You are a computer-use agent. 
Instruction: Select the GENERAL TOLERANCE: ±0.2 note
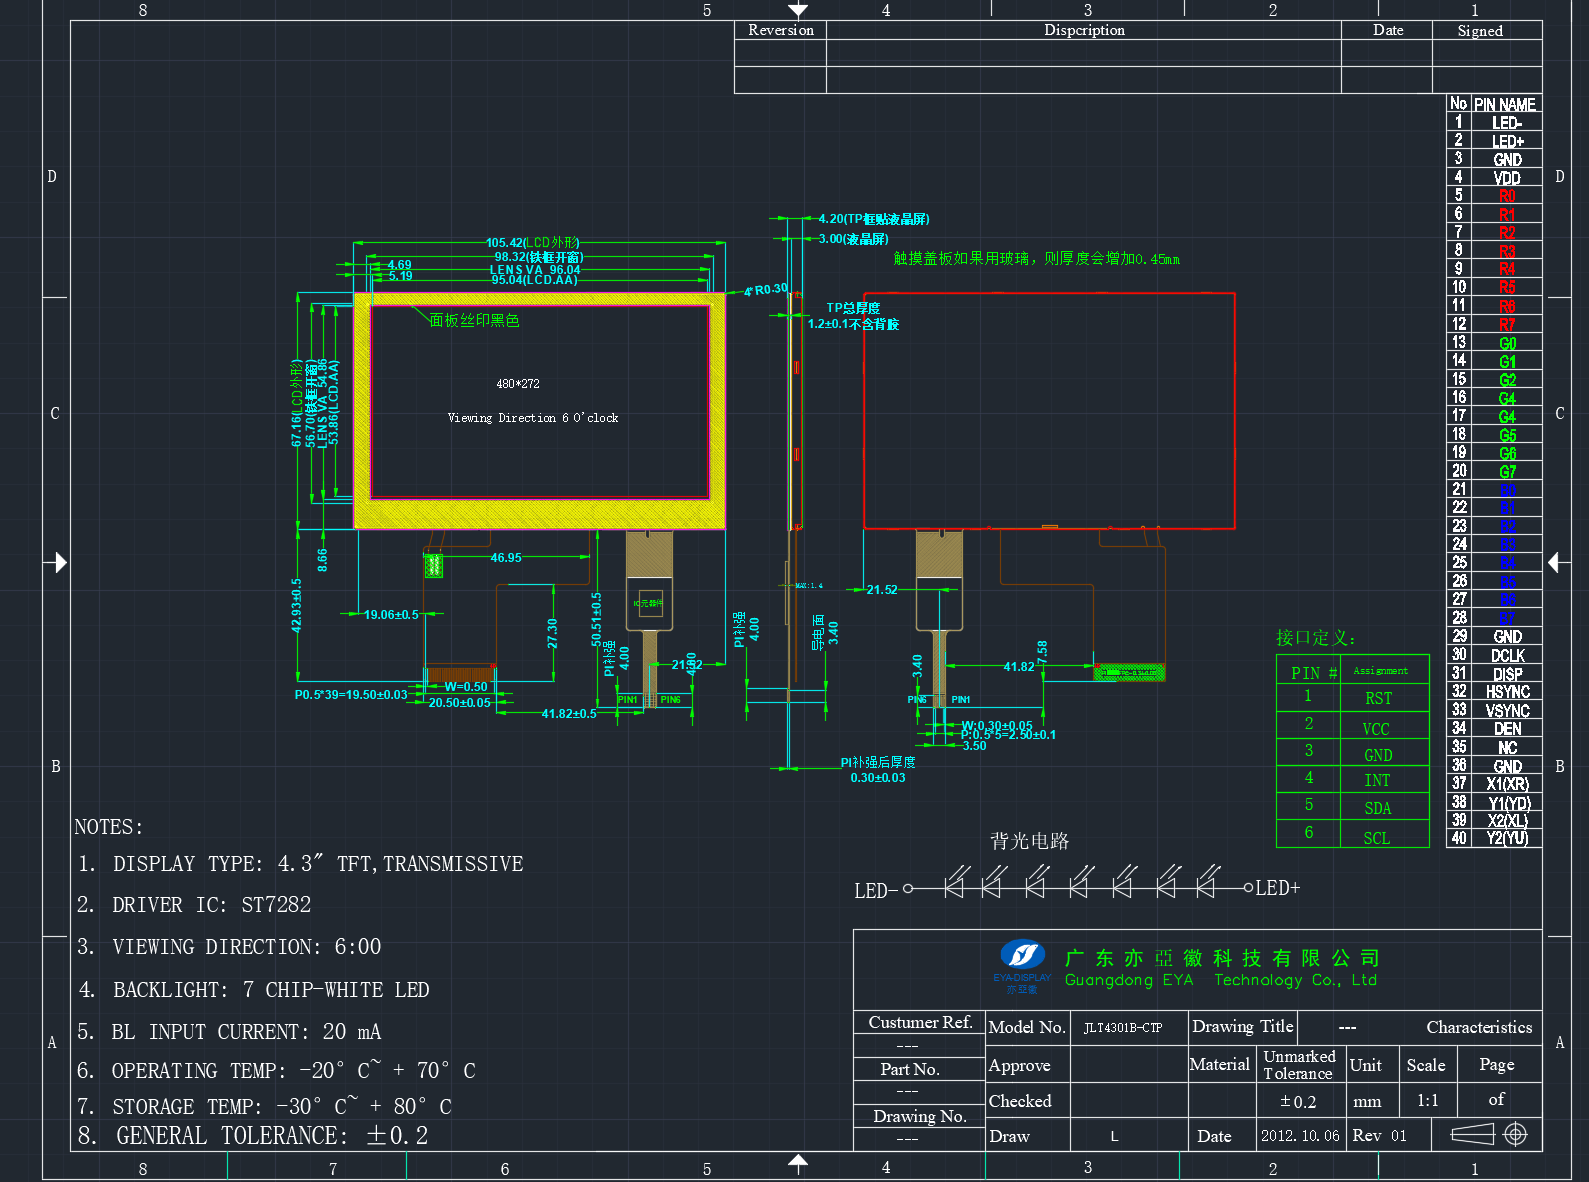[x=253, y=1136]
